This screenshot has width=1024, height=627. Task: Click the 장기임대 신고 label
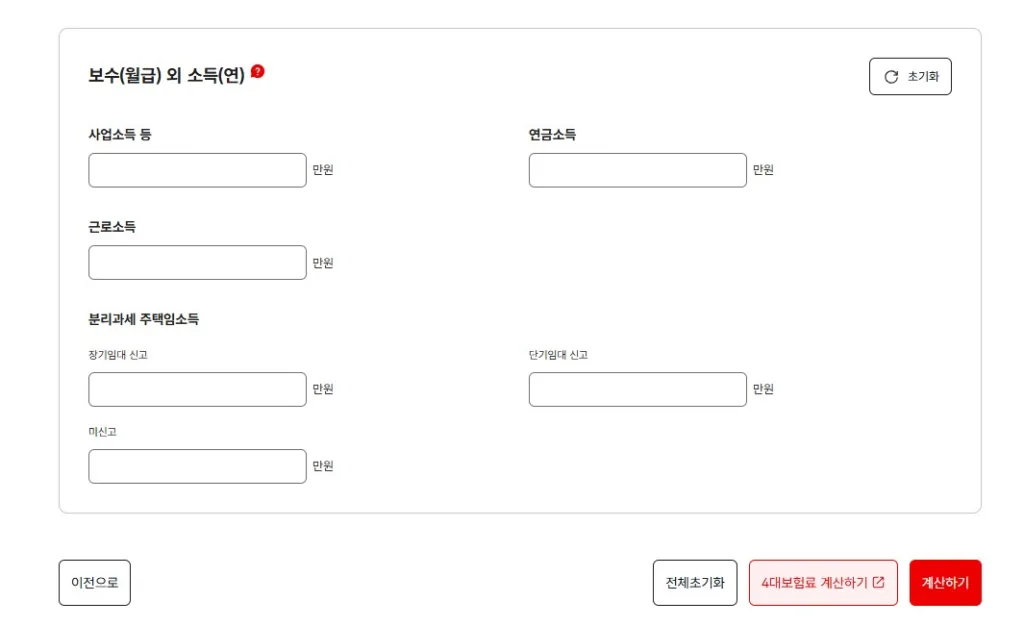[x=118, y=355]
